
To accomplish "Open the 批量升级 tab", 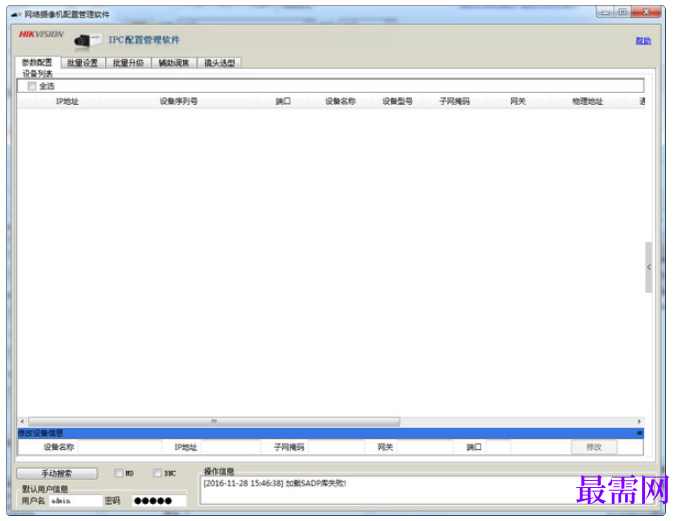I will pos(128,63).
